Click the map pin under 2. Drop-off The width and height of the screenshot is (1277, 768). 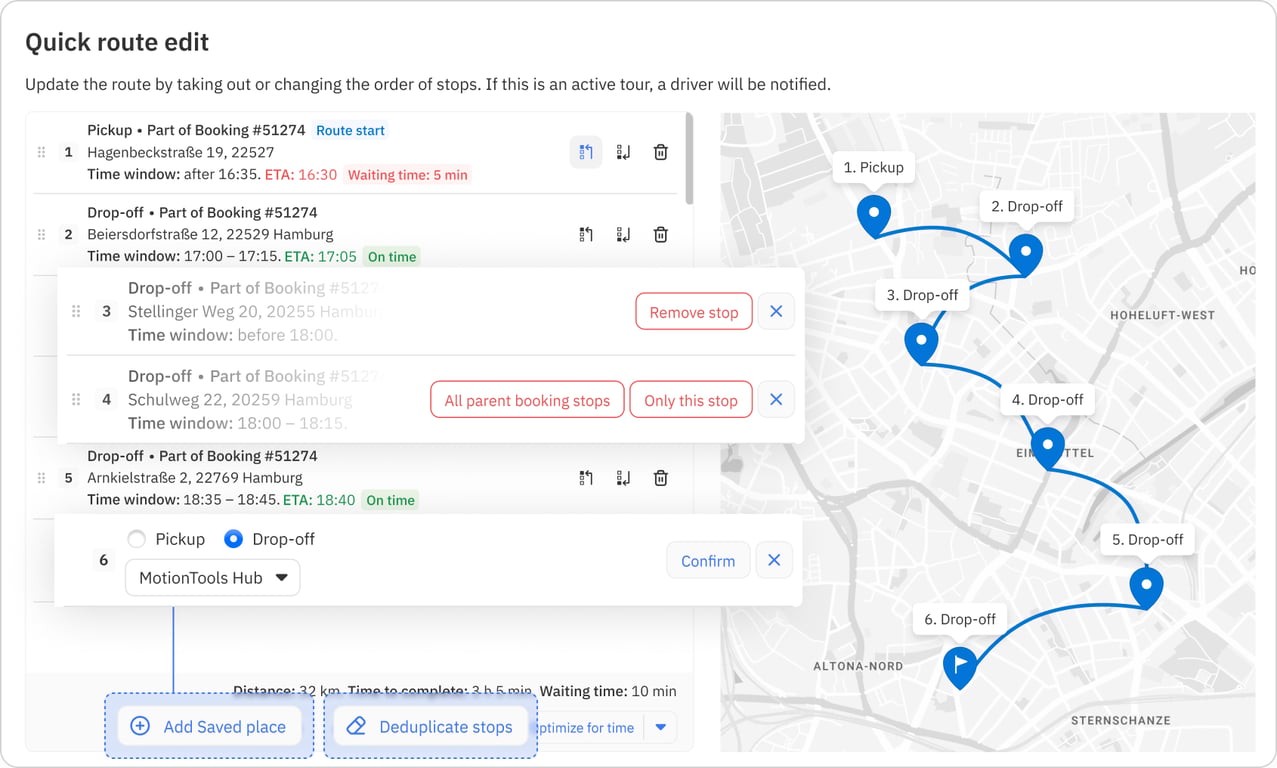[1025, 255]
